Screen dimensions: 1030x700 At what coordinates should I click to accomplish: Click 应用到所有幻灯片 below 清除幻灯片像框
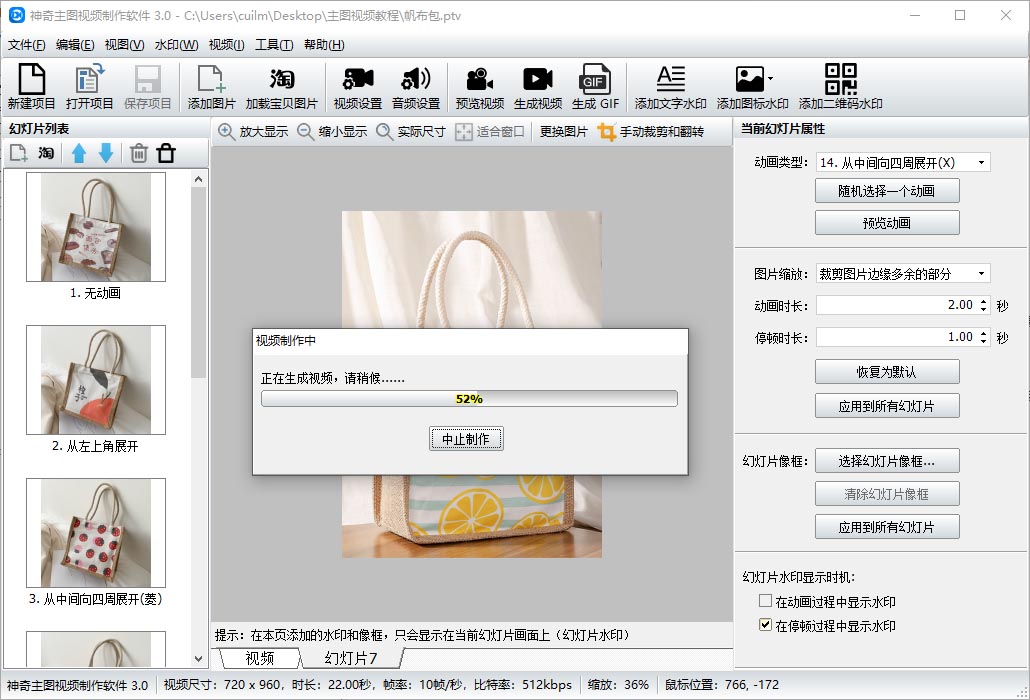[887, 527]
